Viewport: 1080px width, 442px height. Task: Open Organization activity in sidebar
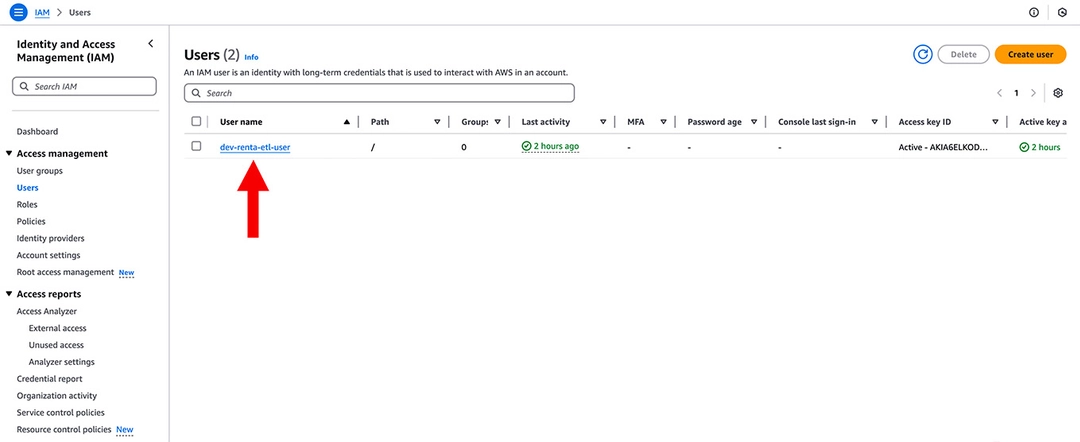point(56,396)
